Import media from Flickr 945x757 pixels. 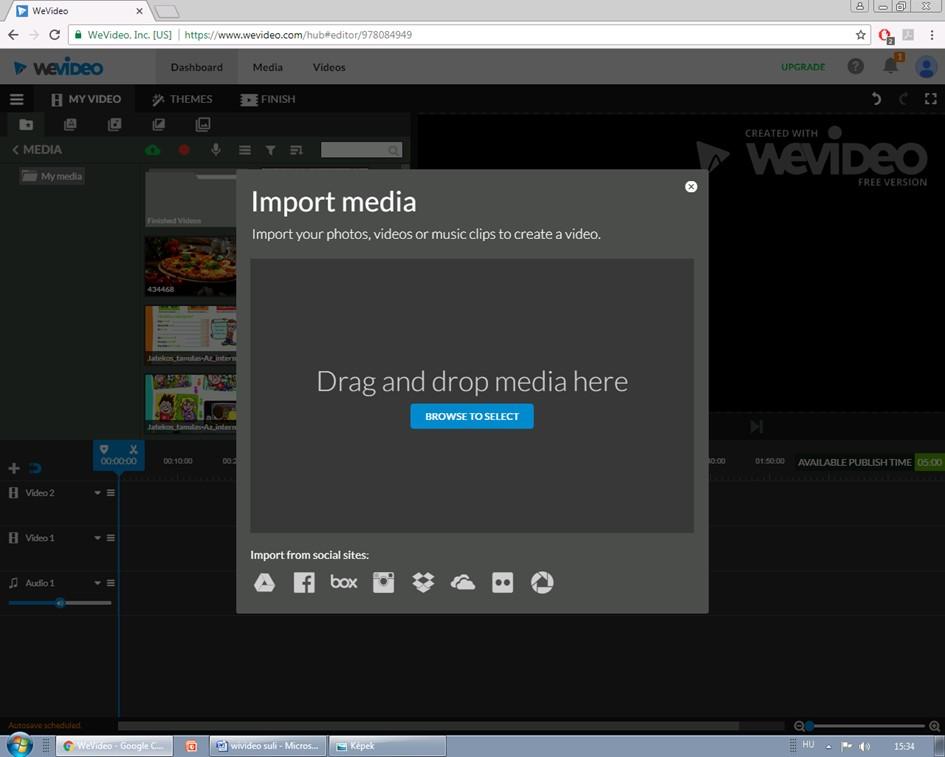coord(503,582)
